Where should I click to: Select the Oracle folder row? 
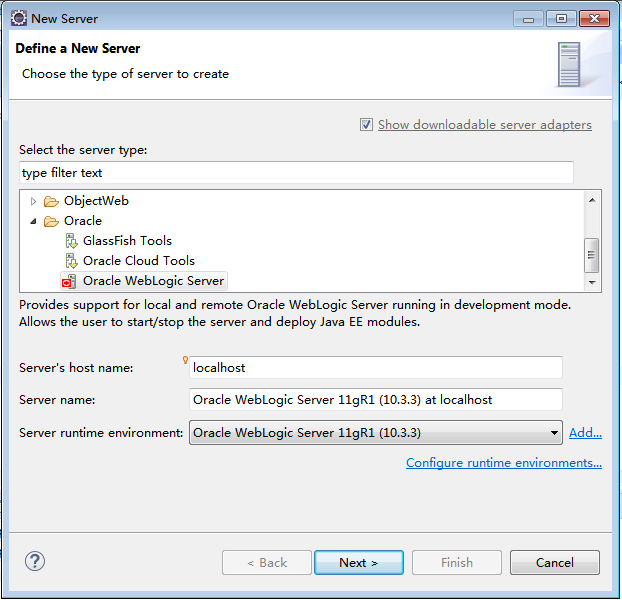[x=83, y=221]
